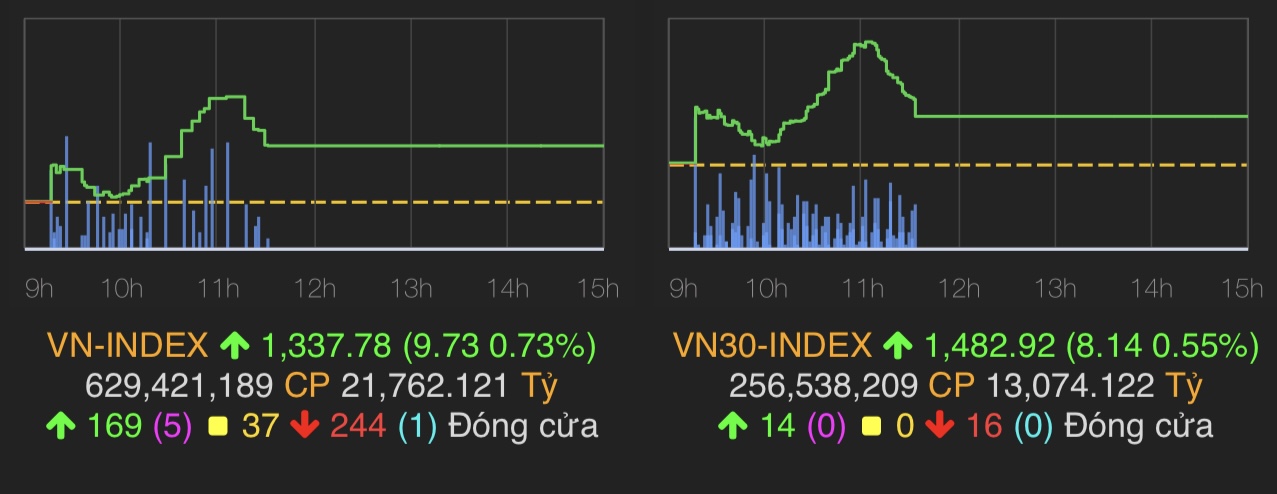This screenshot has width=1277, height=494.
Task: Select the VN-INDEX value 1,337.78
Action: [x=326, y=347]
